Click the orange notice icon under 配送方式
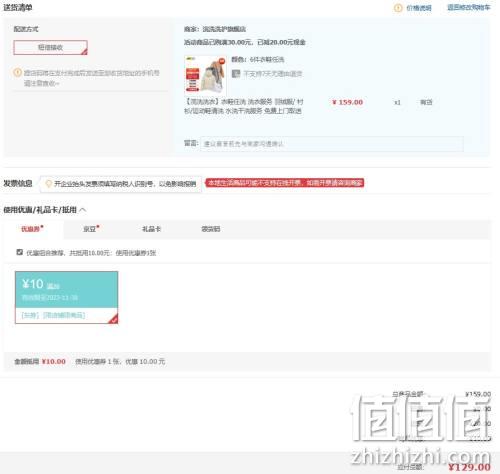This screenshot has height=474, width=500. (x=17, y=72)
